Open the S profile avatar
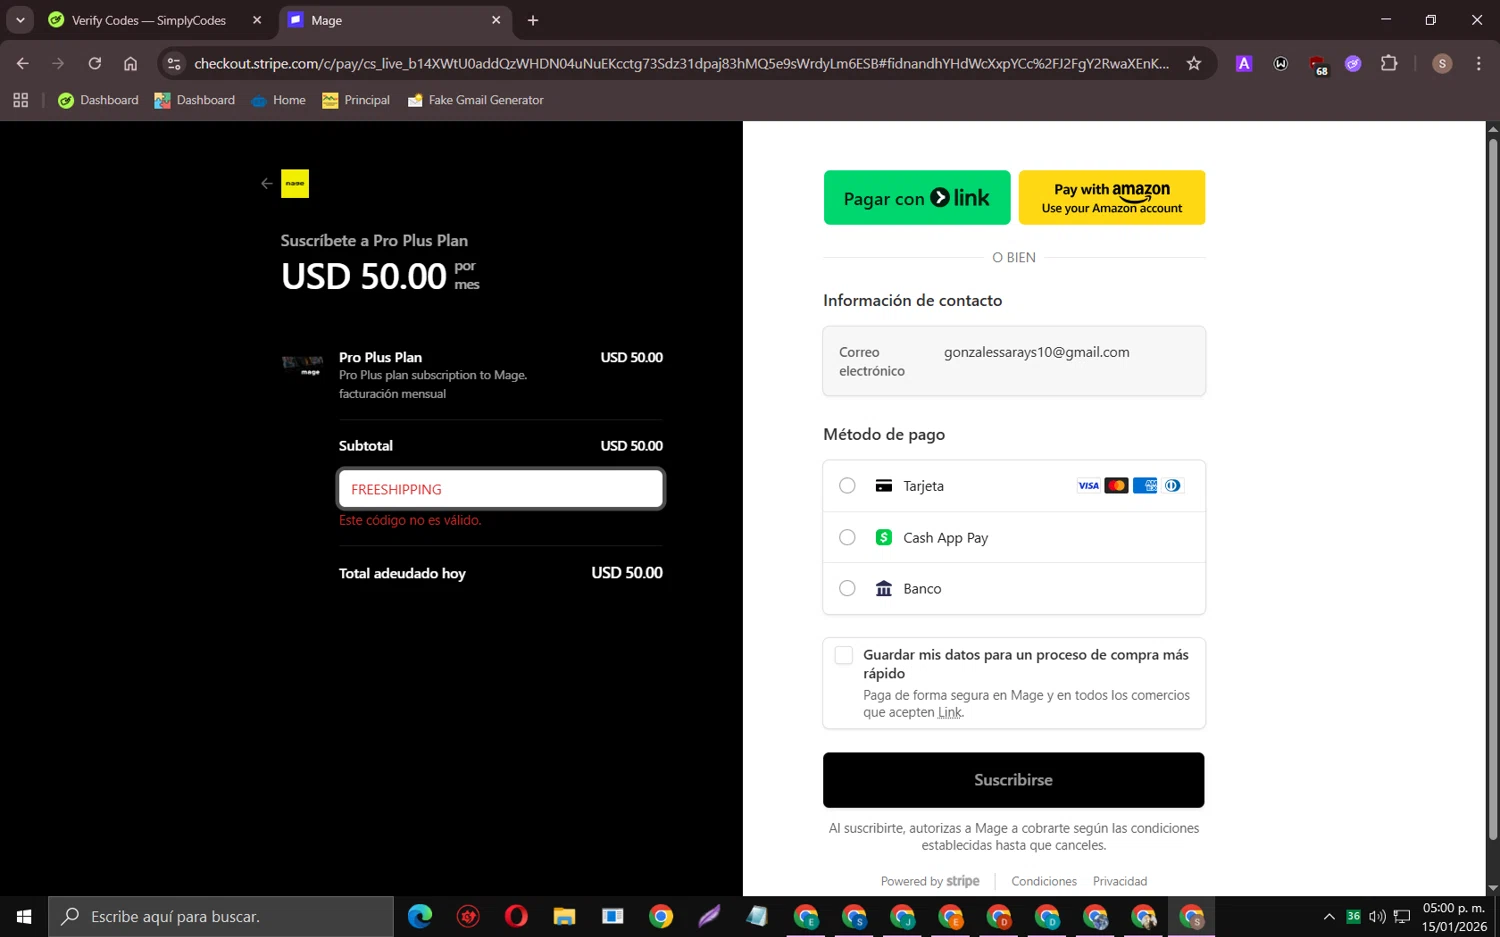The height and width of the screenshot is (937, 1500). pos(1442,63)
